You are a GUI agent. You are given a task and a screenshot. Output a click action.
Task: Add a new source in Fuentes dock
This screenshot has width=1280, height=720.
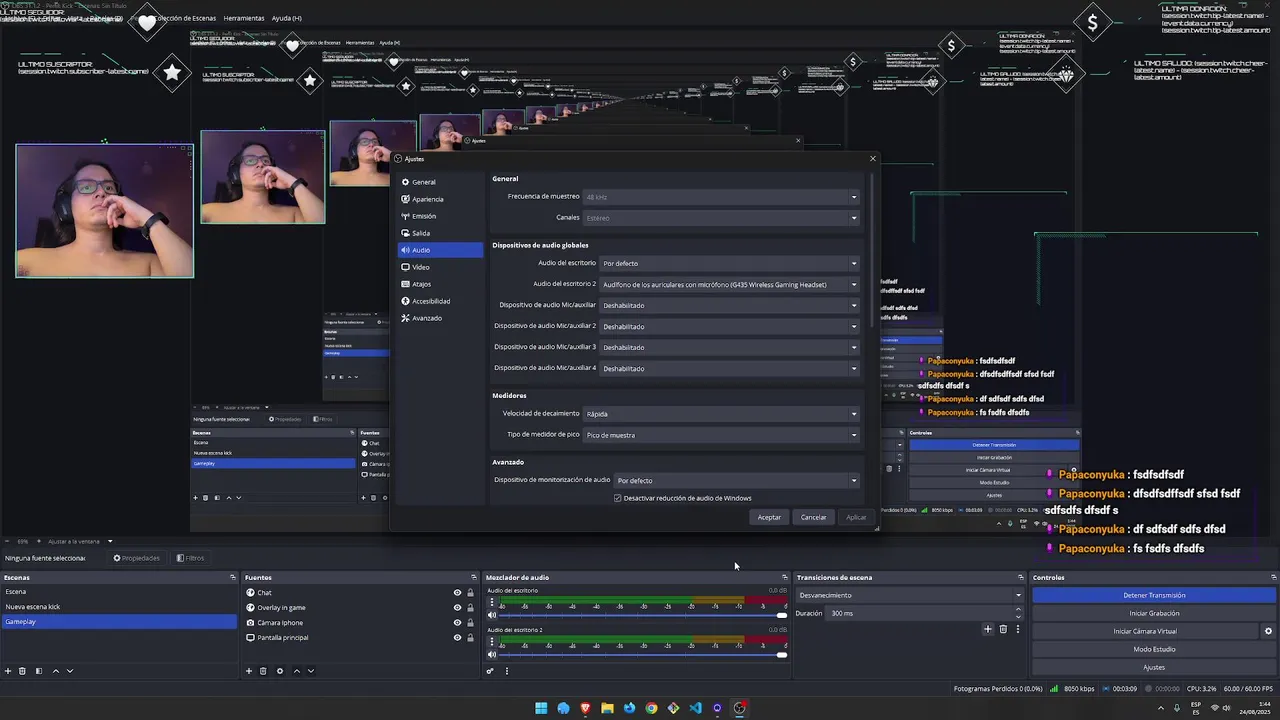[249, 671]
